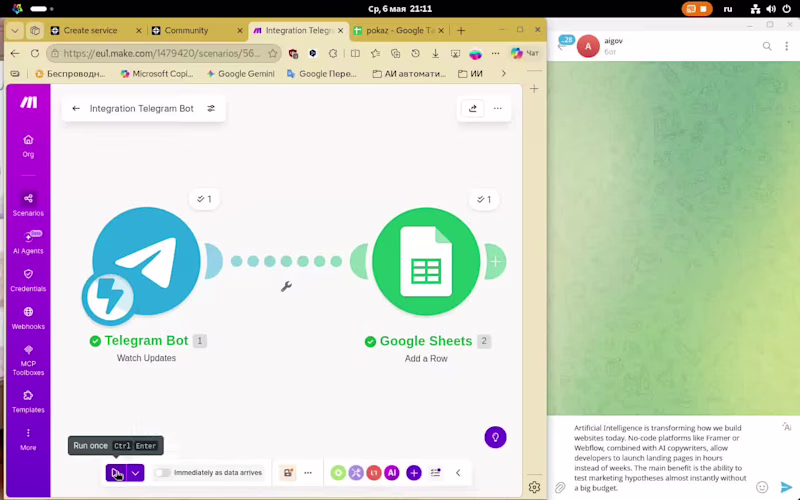
Task: Open Templates in the Make sidebar
Action: click(28, 401)
